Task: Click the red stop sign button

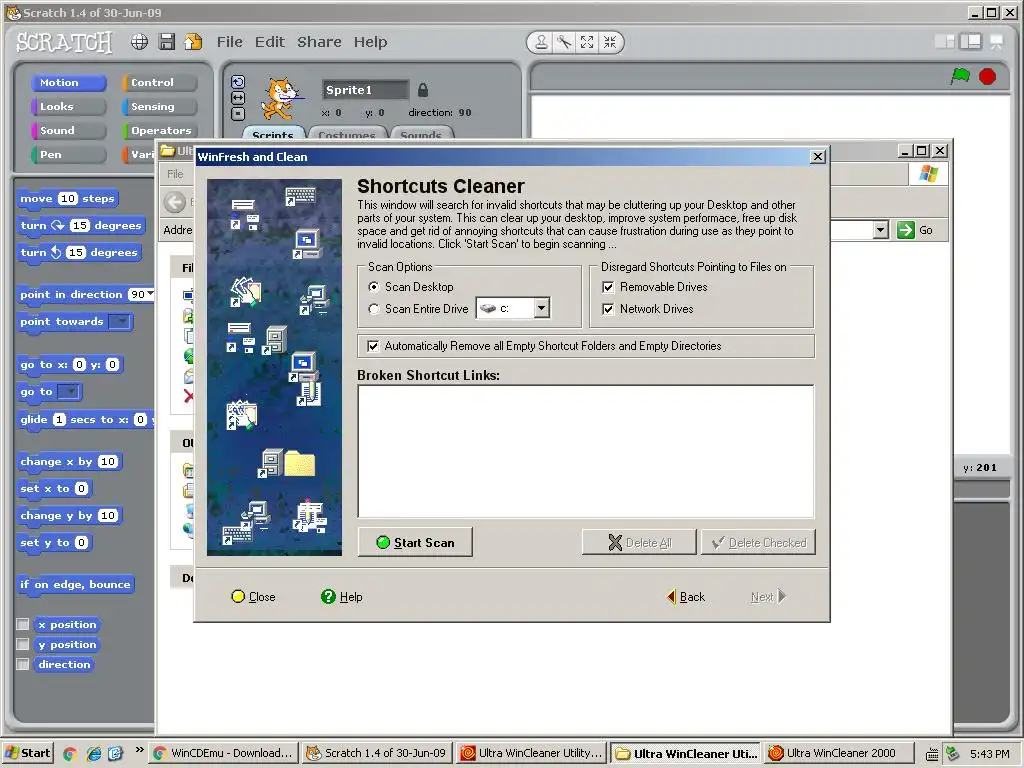Action: coord(987,76)
